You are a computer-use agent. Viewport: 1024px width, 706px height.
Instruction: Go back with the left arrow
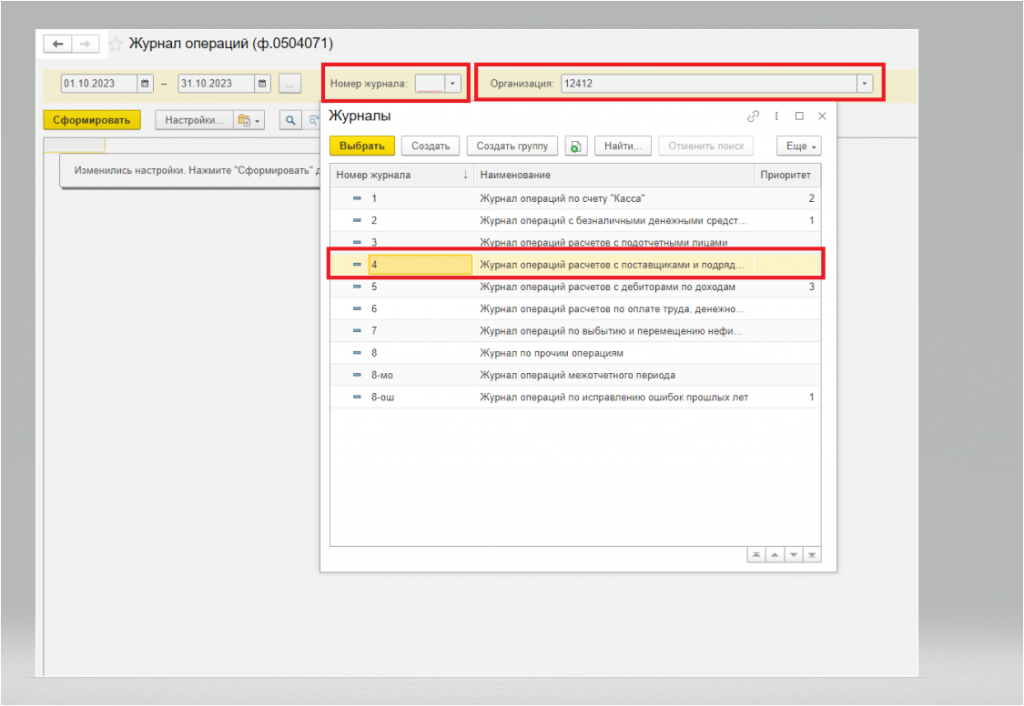tap(57, 44)
